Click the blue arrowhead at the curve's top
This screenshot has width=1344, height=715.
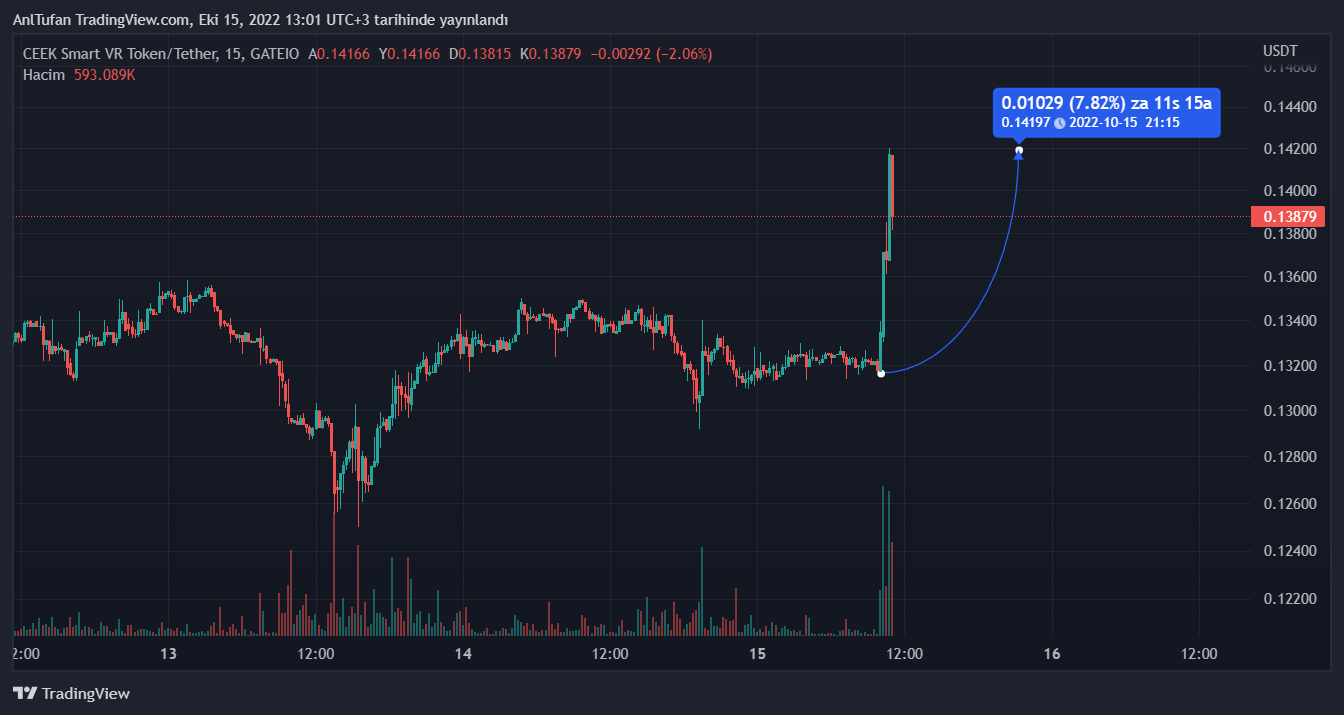1019,153
